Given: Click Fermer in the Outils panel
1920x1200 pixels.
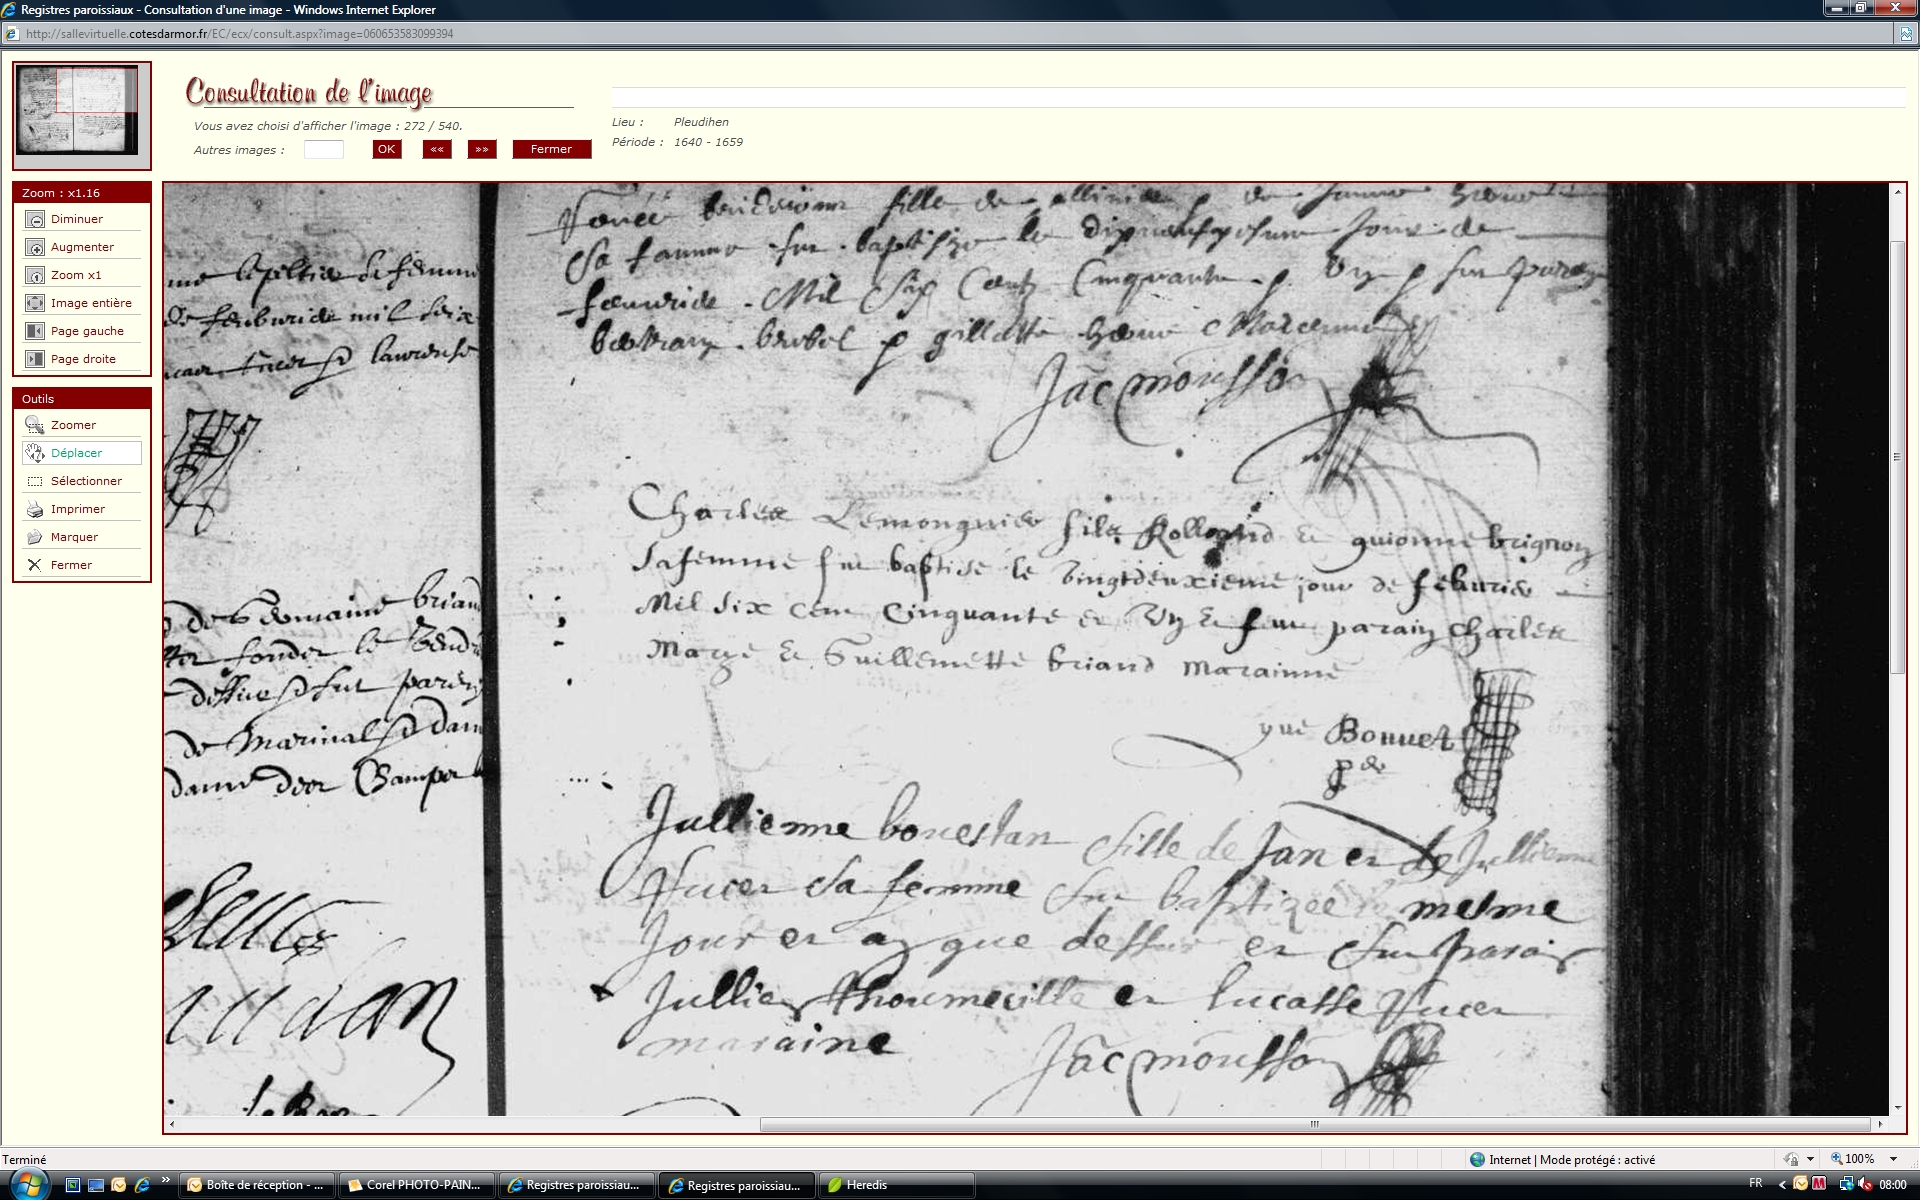Looking at the screenshot, I should click(70, 565).
